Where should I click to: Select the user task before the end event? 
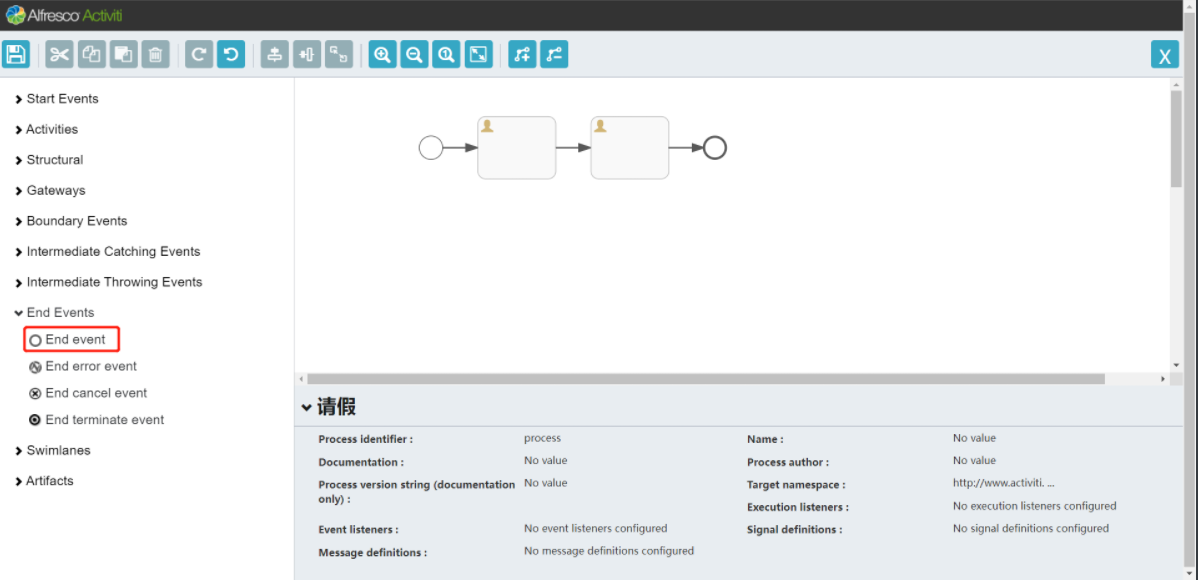(x=630, y=147)
